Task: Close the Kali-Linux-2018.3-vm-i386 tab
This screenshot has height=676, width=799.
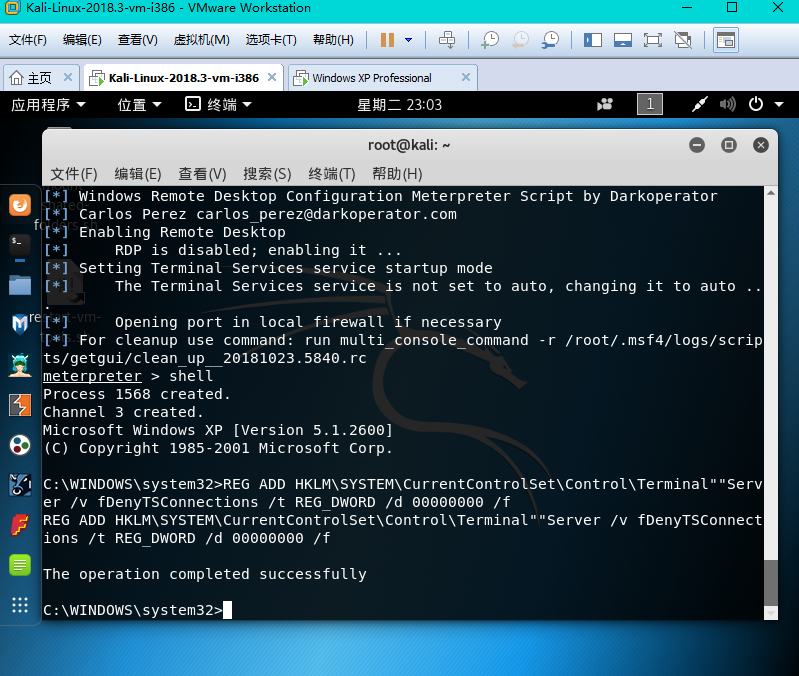Action: (272, 77)
